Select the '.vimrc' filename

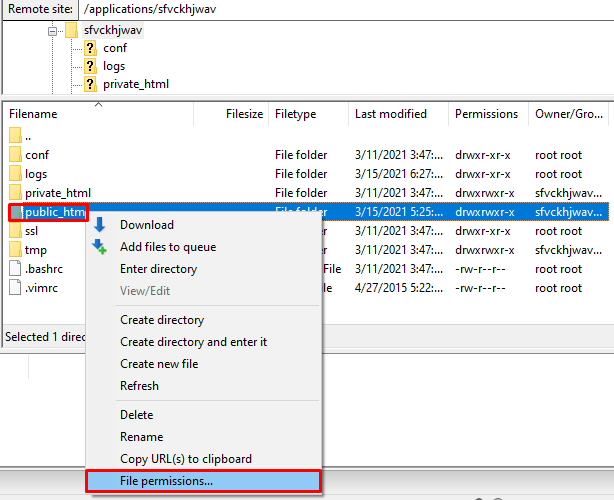(42, 288)
